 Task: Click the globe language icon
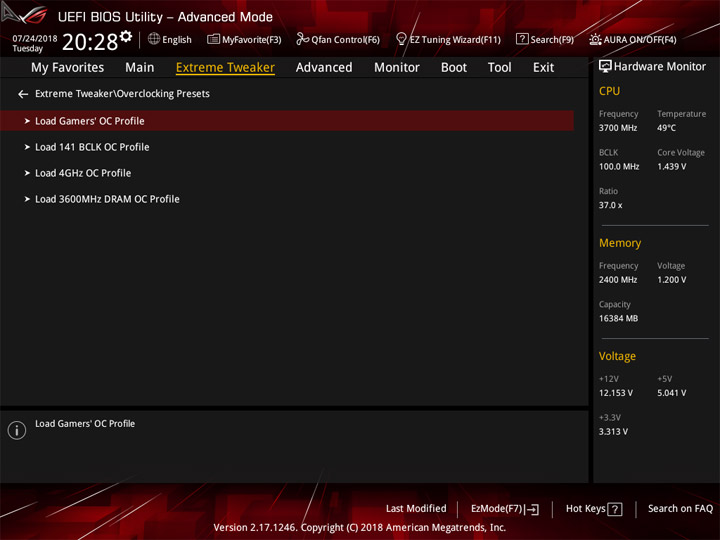tap(154, 39)
